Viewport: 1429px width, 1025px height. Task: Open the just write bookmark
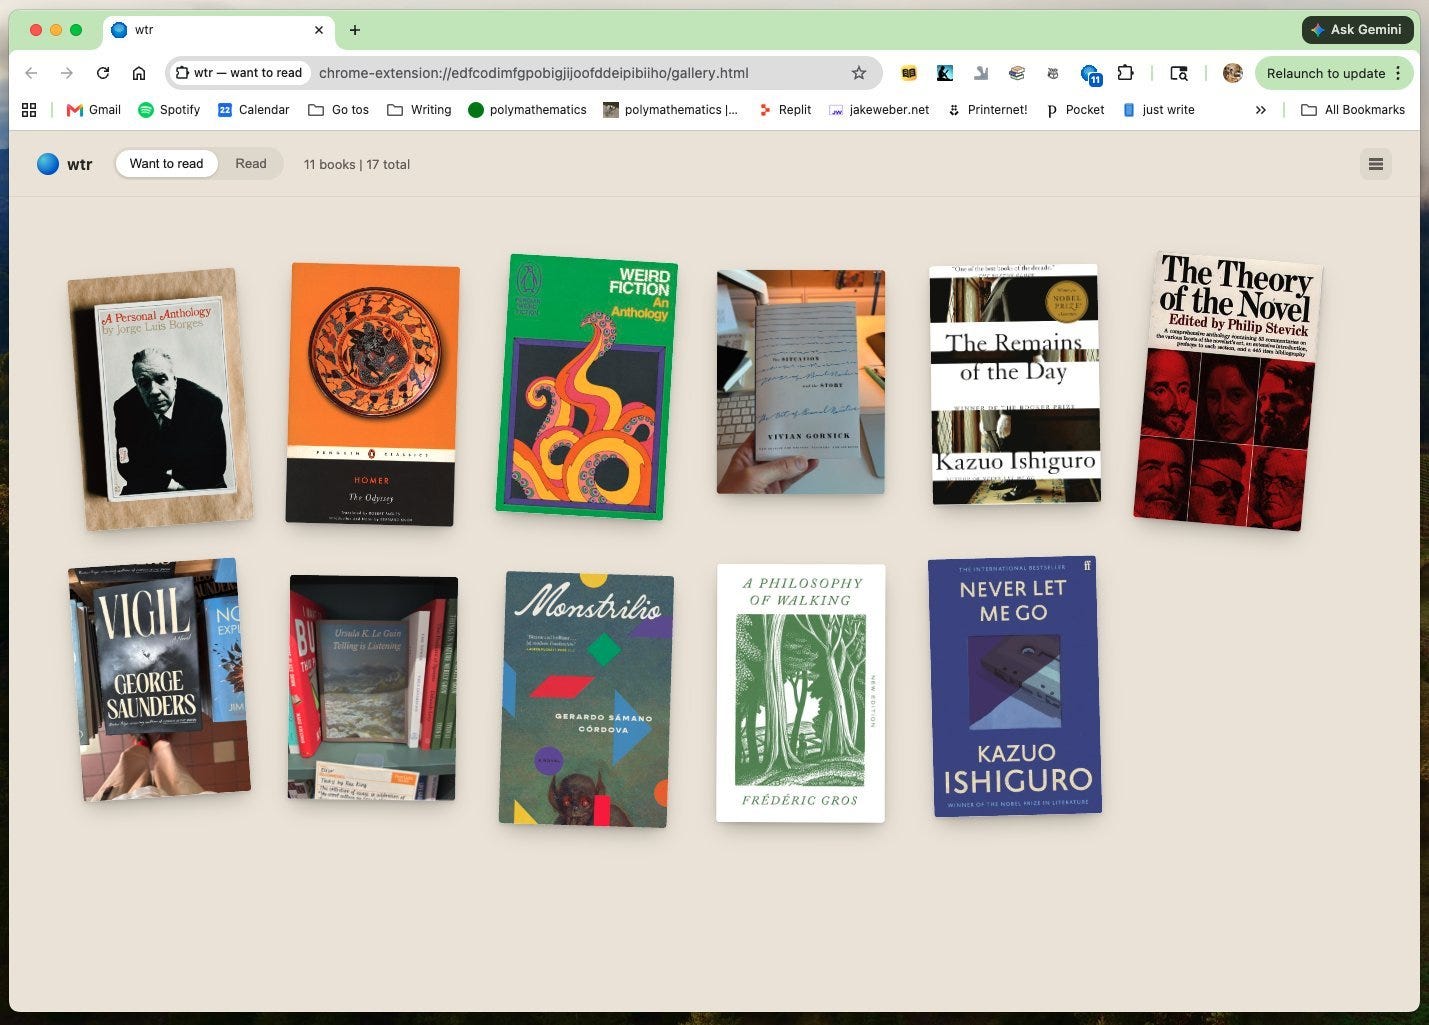[1158, 110]
